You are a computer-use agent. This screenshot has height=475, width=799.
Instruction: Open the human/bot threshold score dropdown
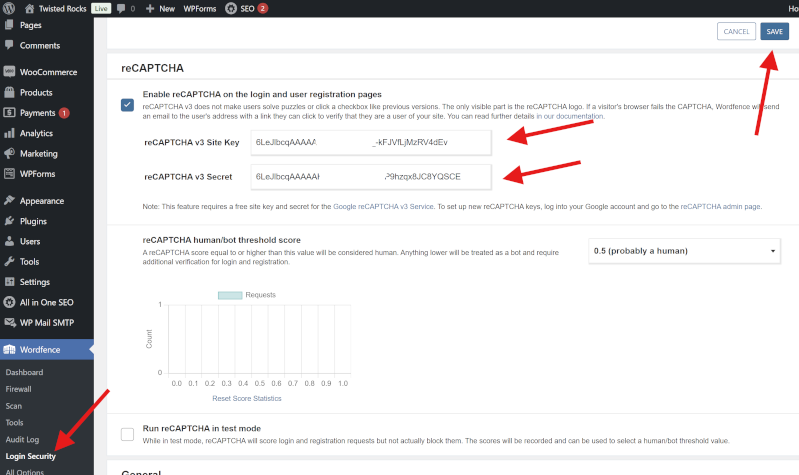click(684, 251)
